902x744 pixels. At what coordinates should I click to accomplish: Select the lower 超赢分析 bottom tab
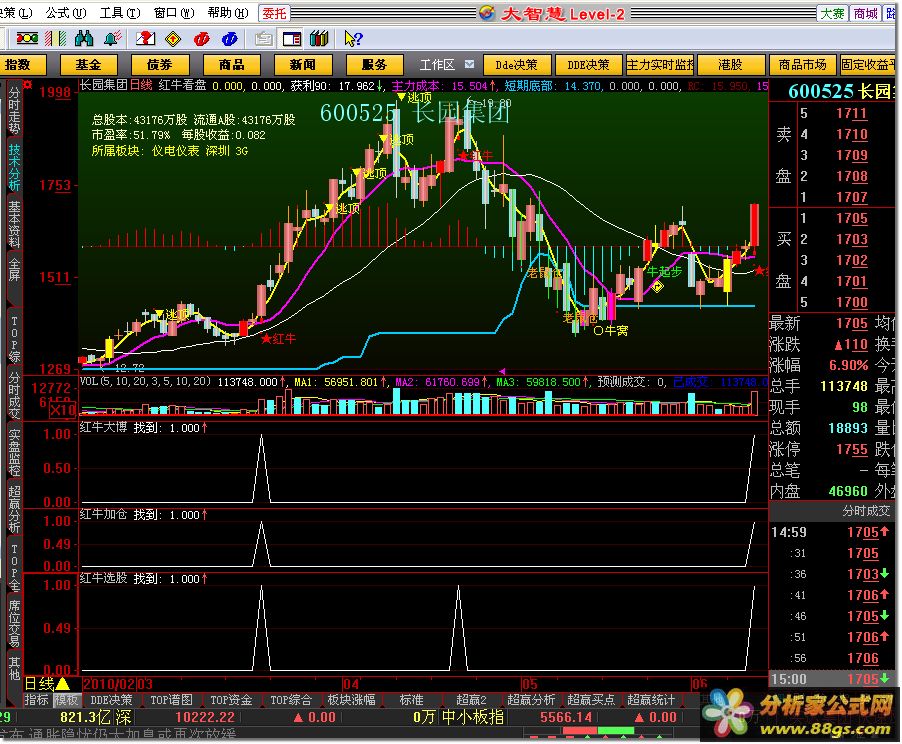[x=531, y=700]
